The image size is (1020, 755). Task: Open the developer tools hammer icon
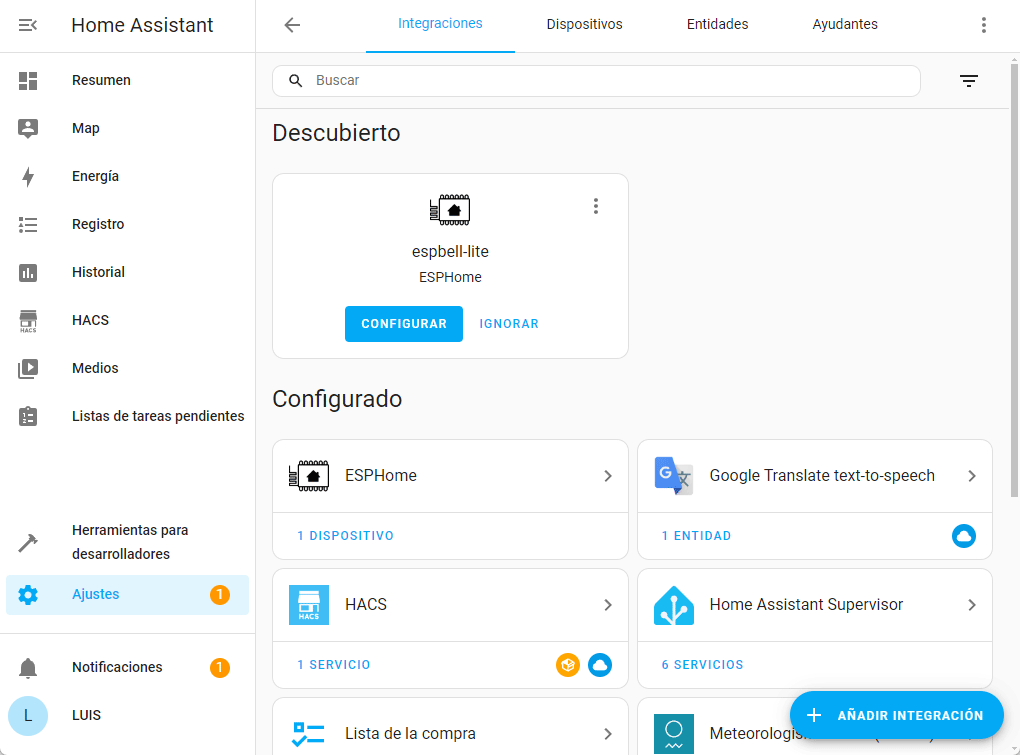28,542
